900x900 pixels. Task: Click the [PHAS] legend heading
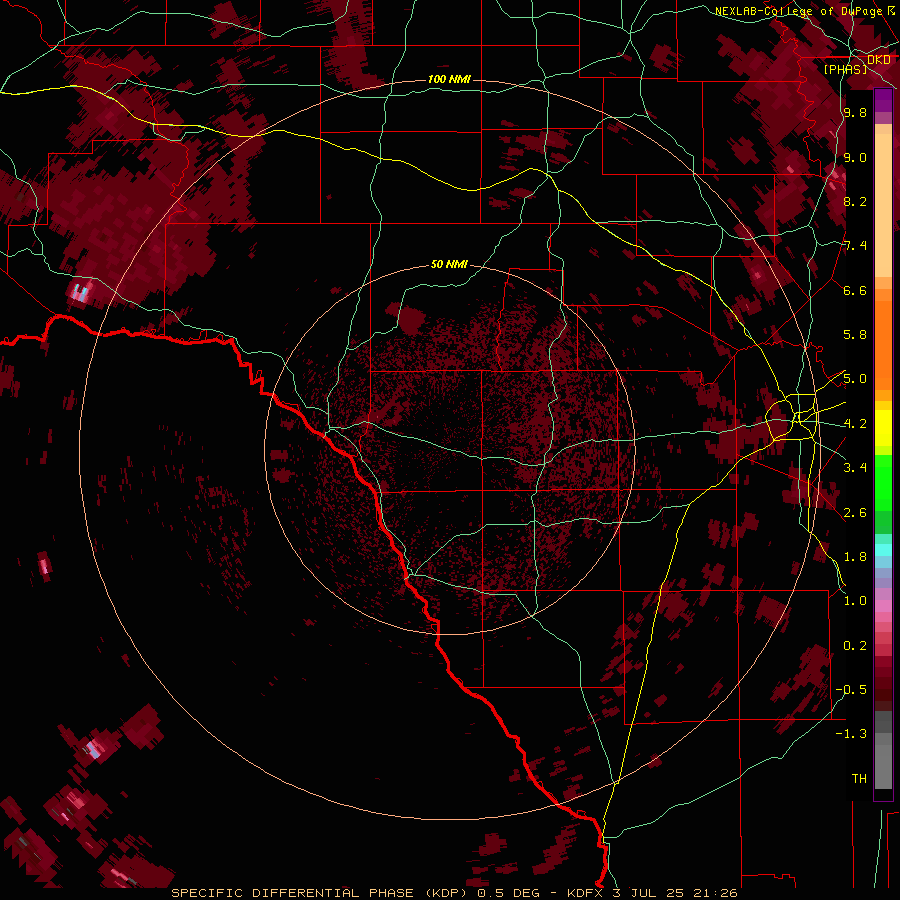tap(845, 69)
